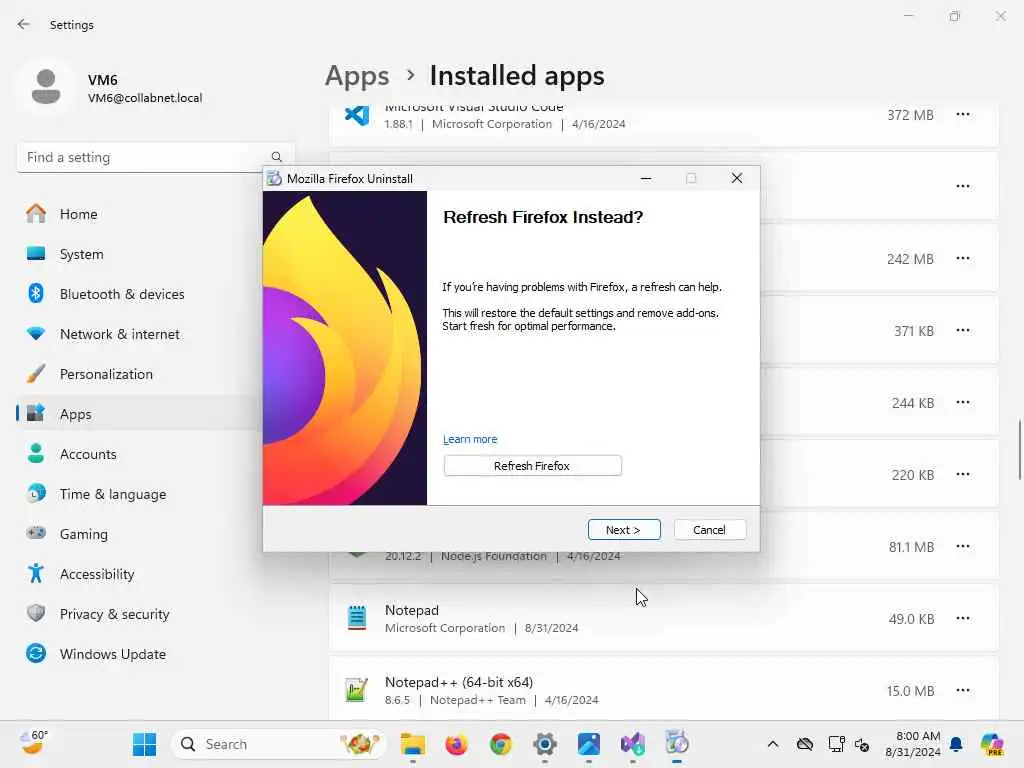Image resolution: width=1024 pixels, height=768 pixels.
Task: Click the Bluetooth icon in sidebar
Action: [36, 293]
